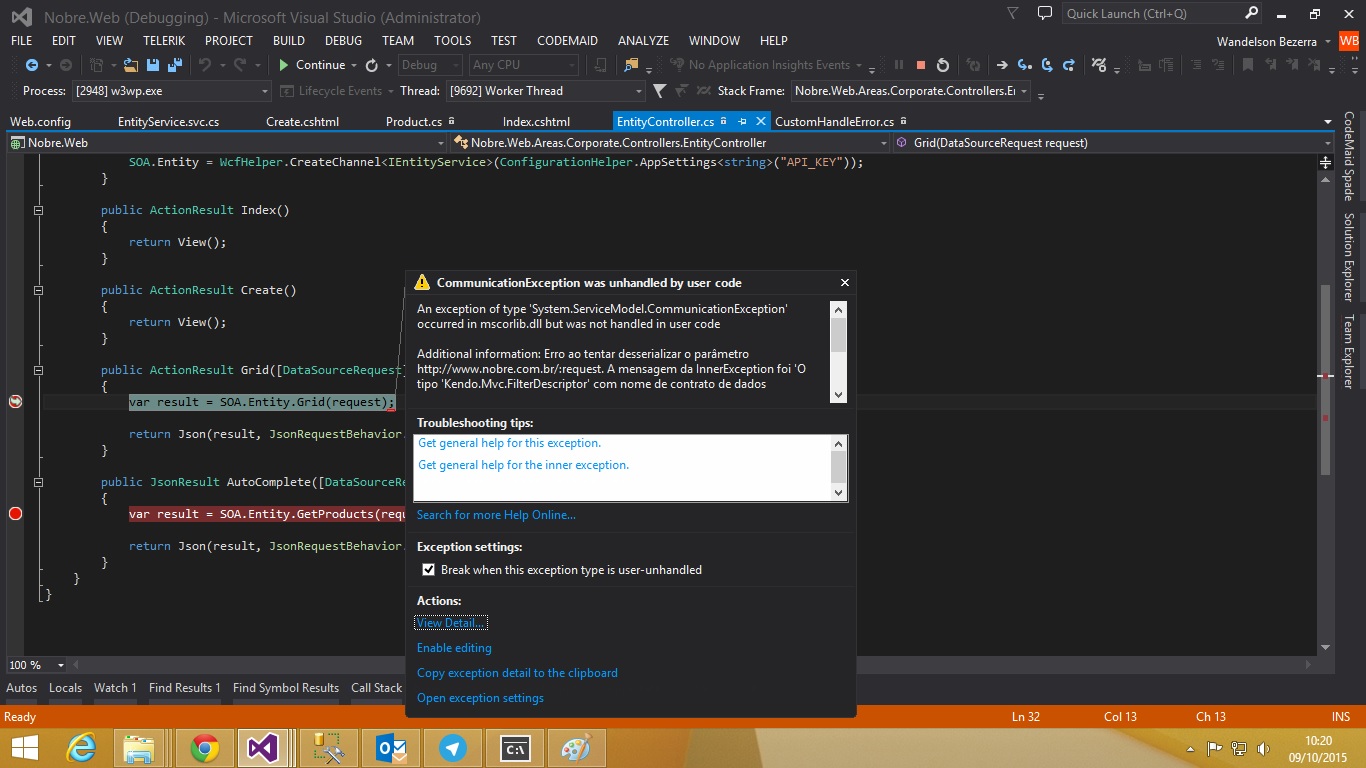Click 'Copy exception detail to the clipboard'
The width and height of the screenshot is (1366, 768).
pyautogui.click(x=517, y=673)
